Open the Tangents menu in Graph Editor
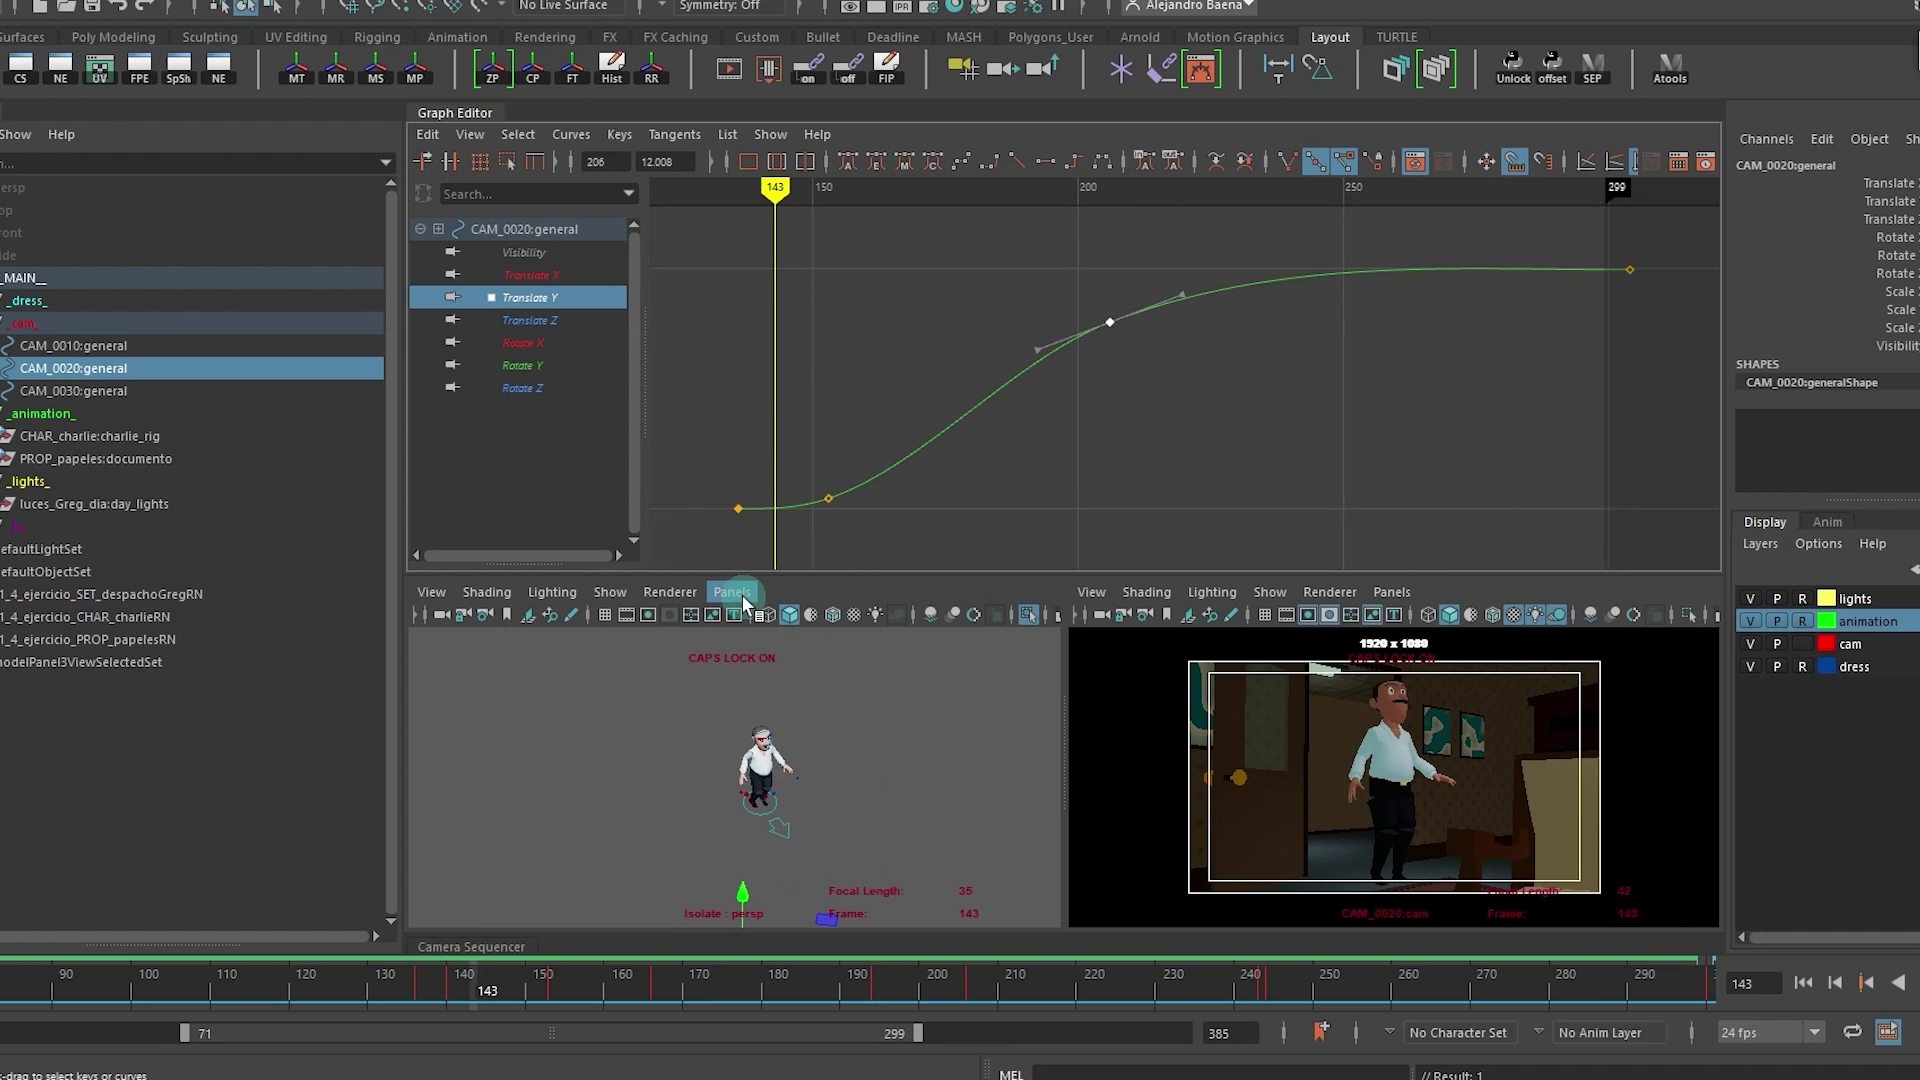 click(674, 134)
